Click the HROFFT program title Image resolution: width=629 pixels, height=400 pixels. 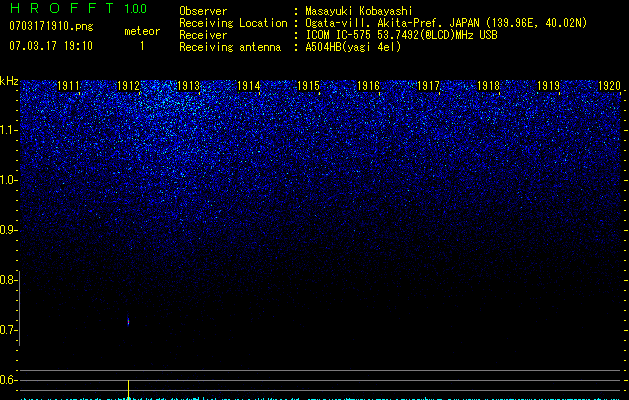[x=61, y=8]
